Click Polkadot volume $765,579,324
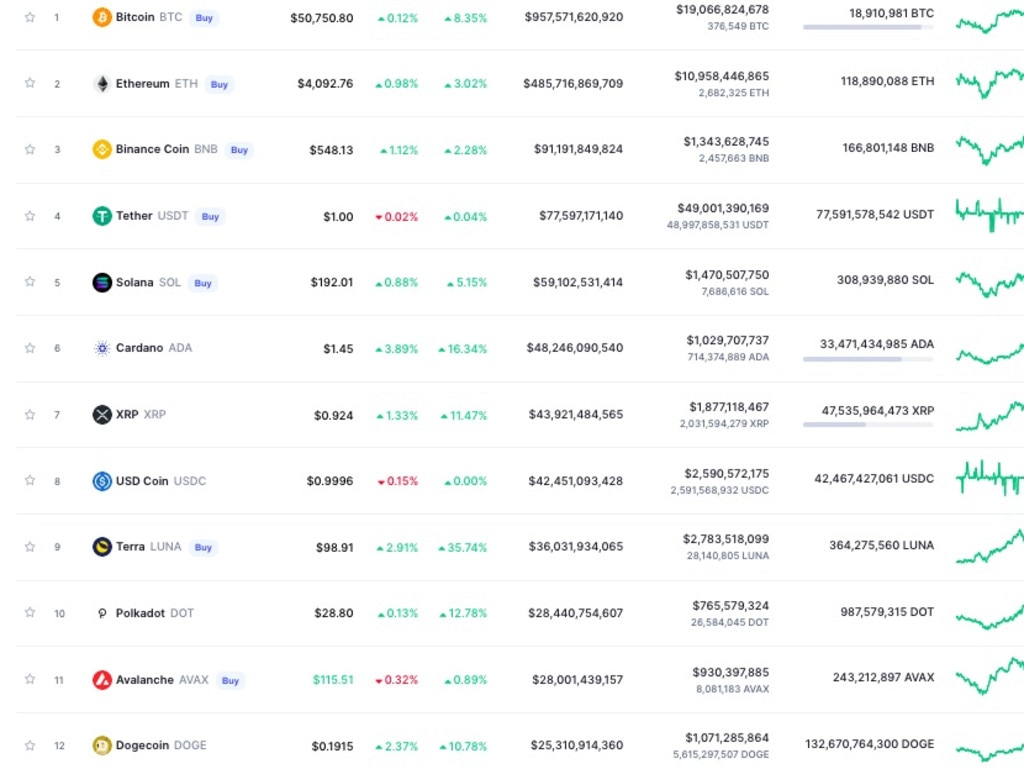 pos(731,606)
